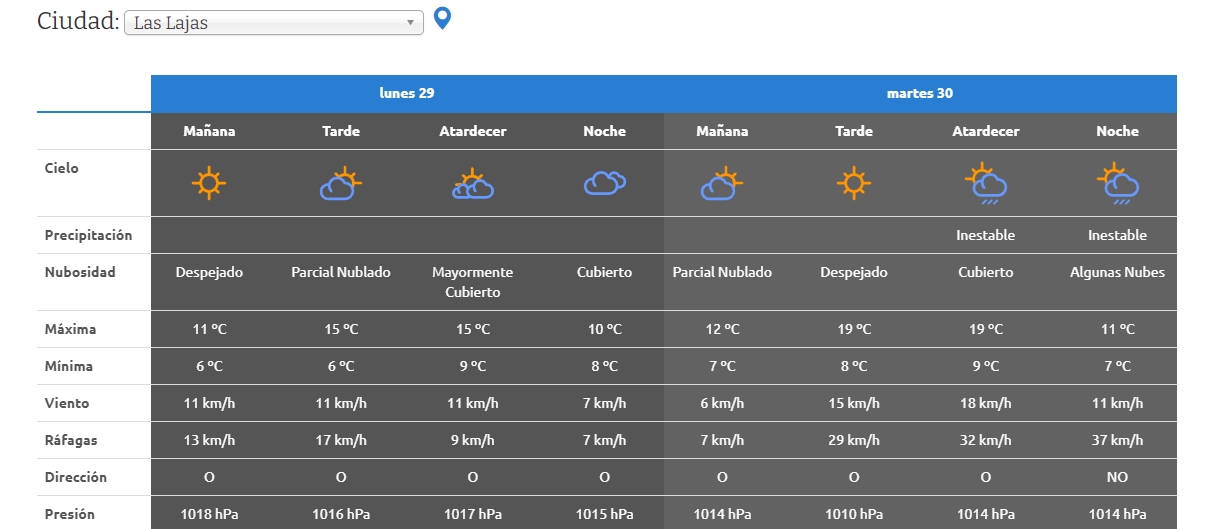Click the 29 km/h gusts value
Viewport: 1229px width, 529px height.
[853, 440]
